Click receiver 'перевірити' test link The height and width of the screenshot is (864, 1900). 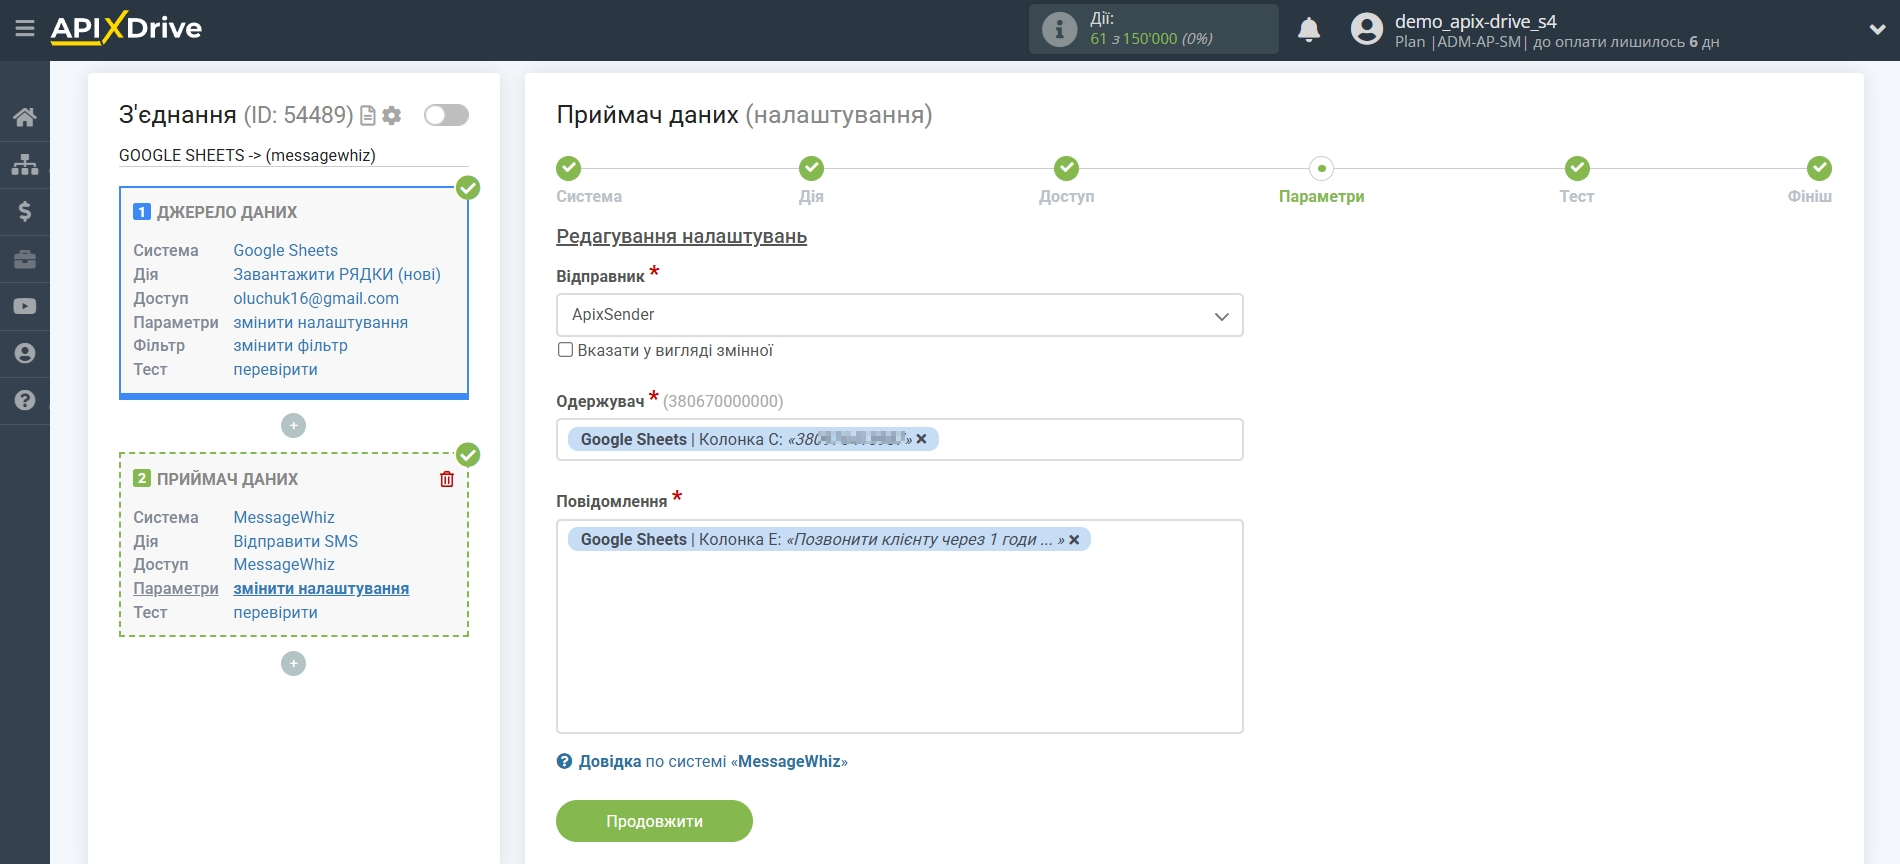275,612
